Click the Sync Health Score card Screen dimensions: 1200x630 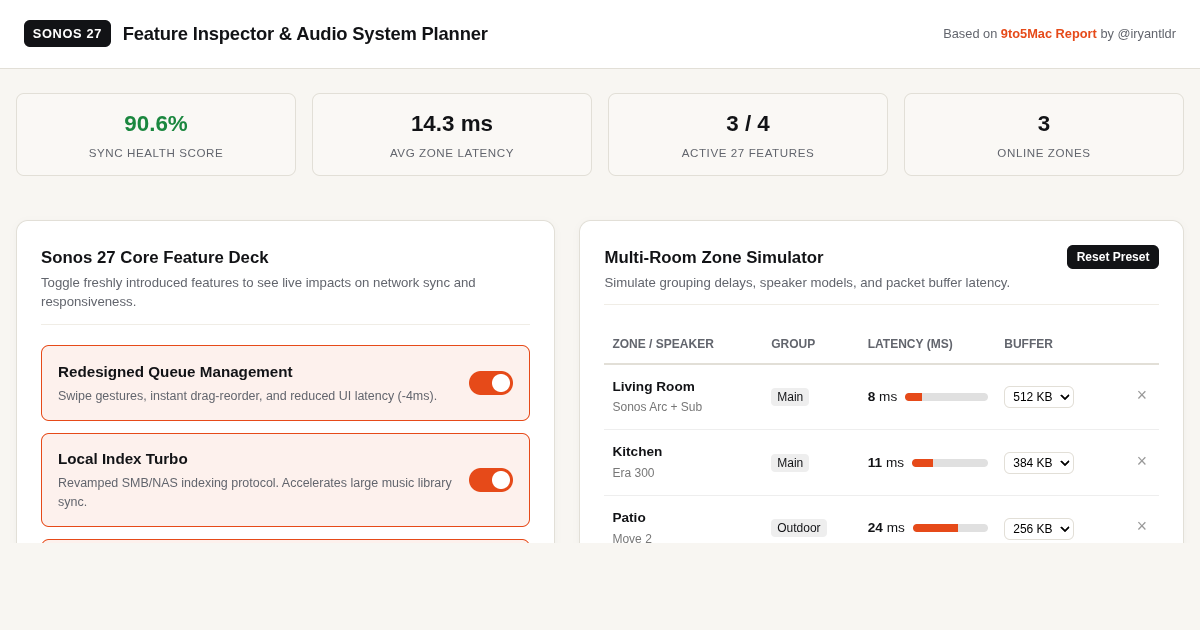156,135
